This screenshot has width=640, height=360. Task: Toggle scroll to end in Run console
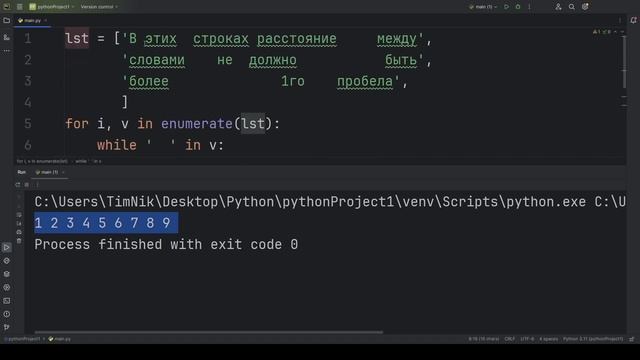[x=19, y=224]
